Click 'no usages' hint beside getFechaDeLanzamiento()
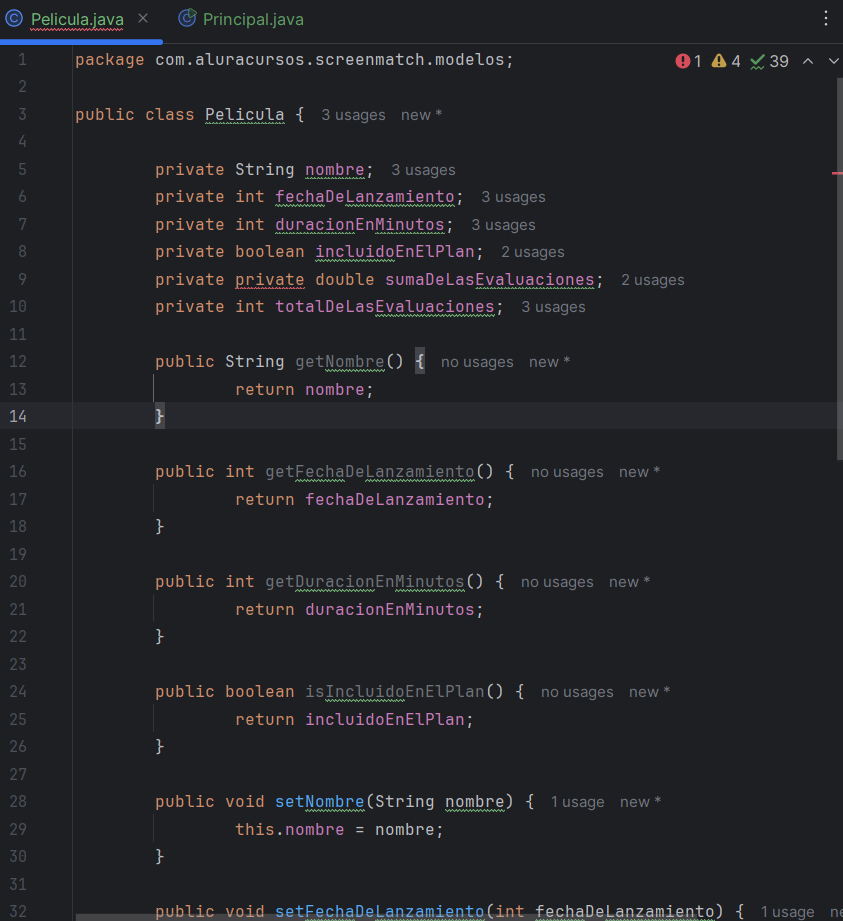Image resolution: width=843 pixels, height=921 pixels. [x=567, y=472]
